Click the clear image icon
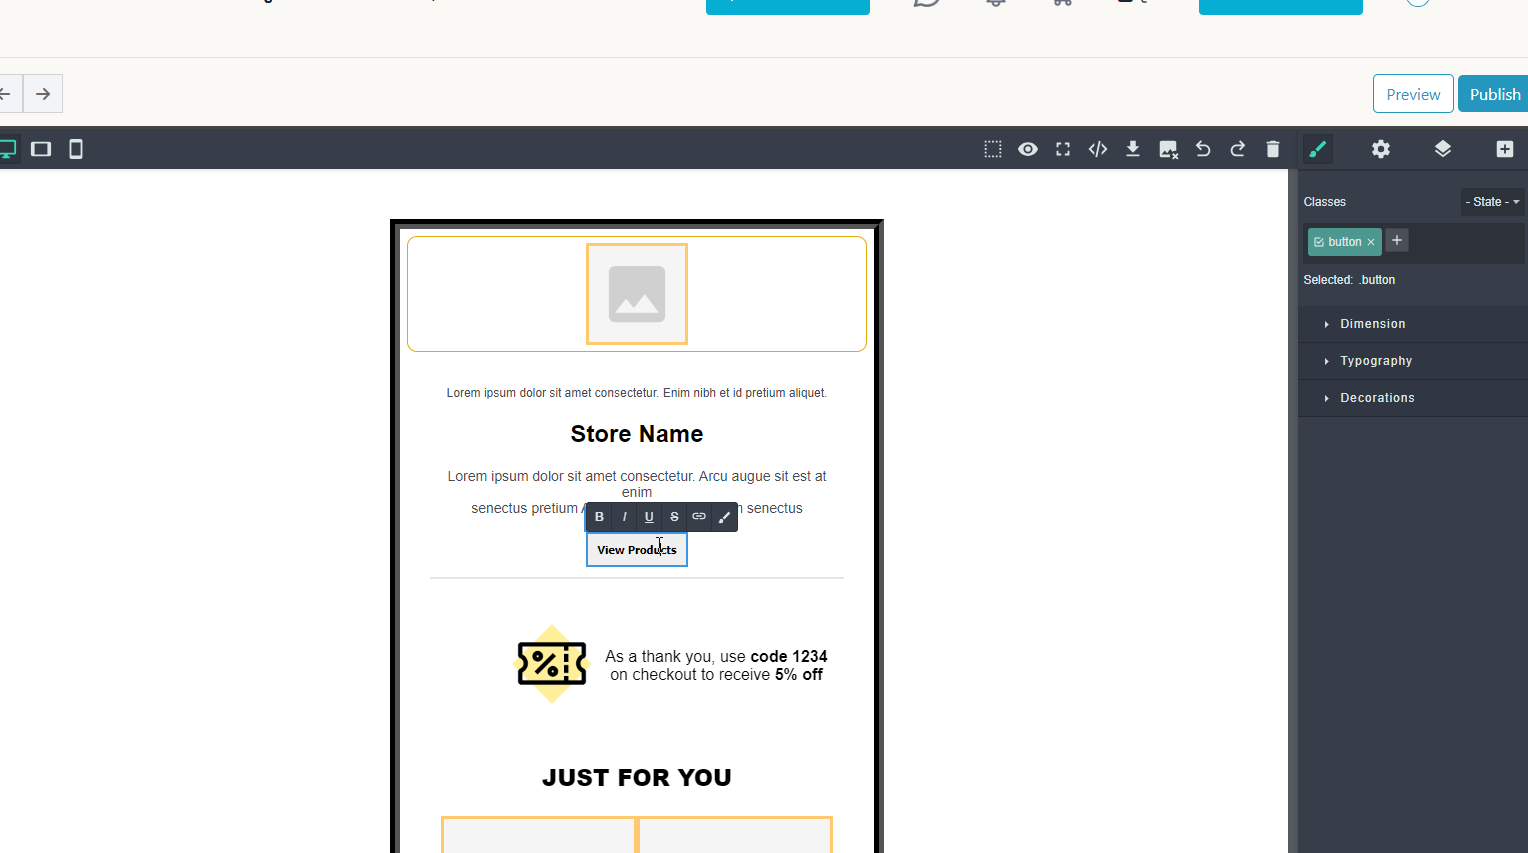This screenshot has width=1528, height=853. [1168, 149]
